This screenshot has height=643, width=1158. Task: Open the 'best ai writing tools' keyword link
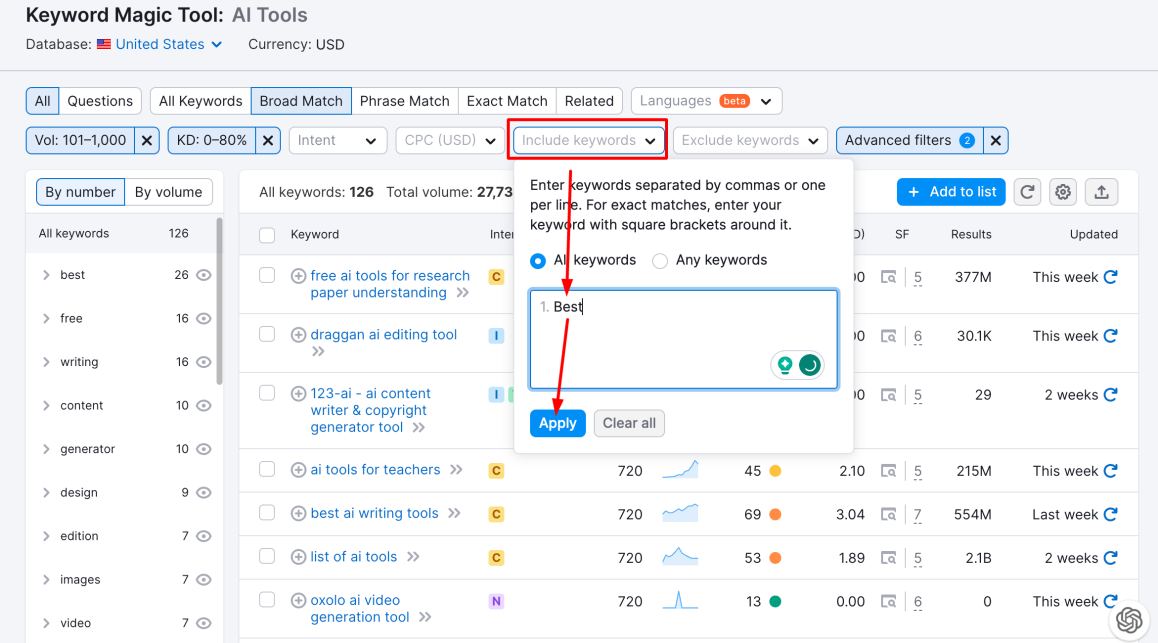[374, 513]
